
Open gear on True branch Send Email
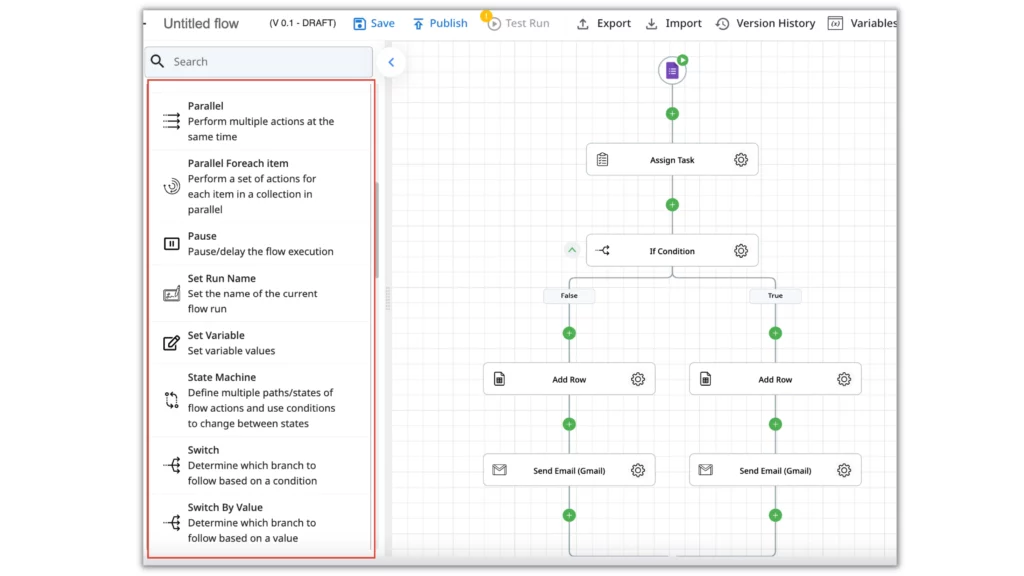tap(844, 470)
